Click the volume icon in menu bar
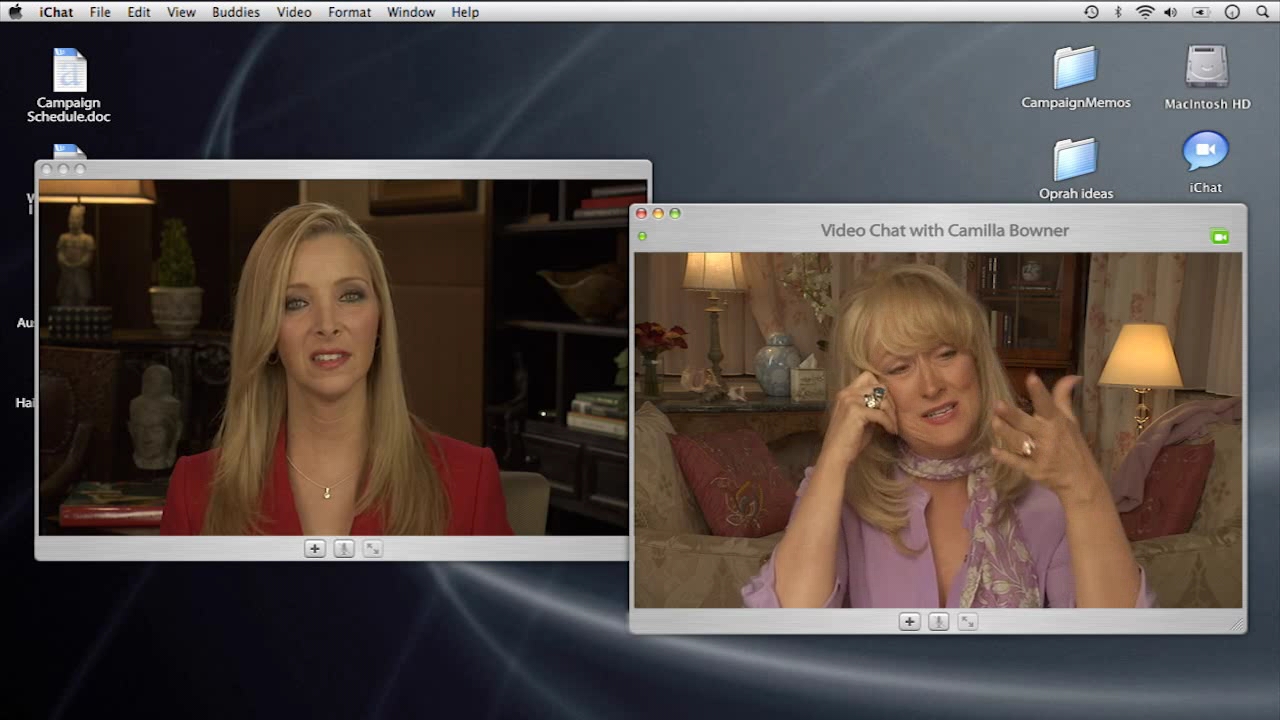Screen dimensions: 1280x720 pos(1171,12)
